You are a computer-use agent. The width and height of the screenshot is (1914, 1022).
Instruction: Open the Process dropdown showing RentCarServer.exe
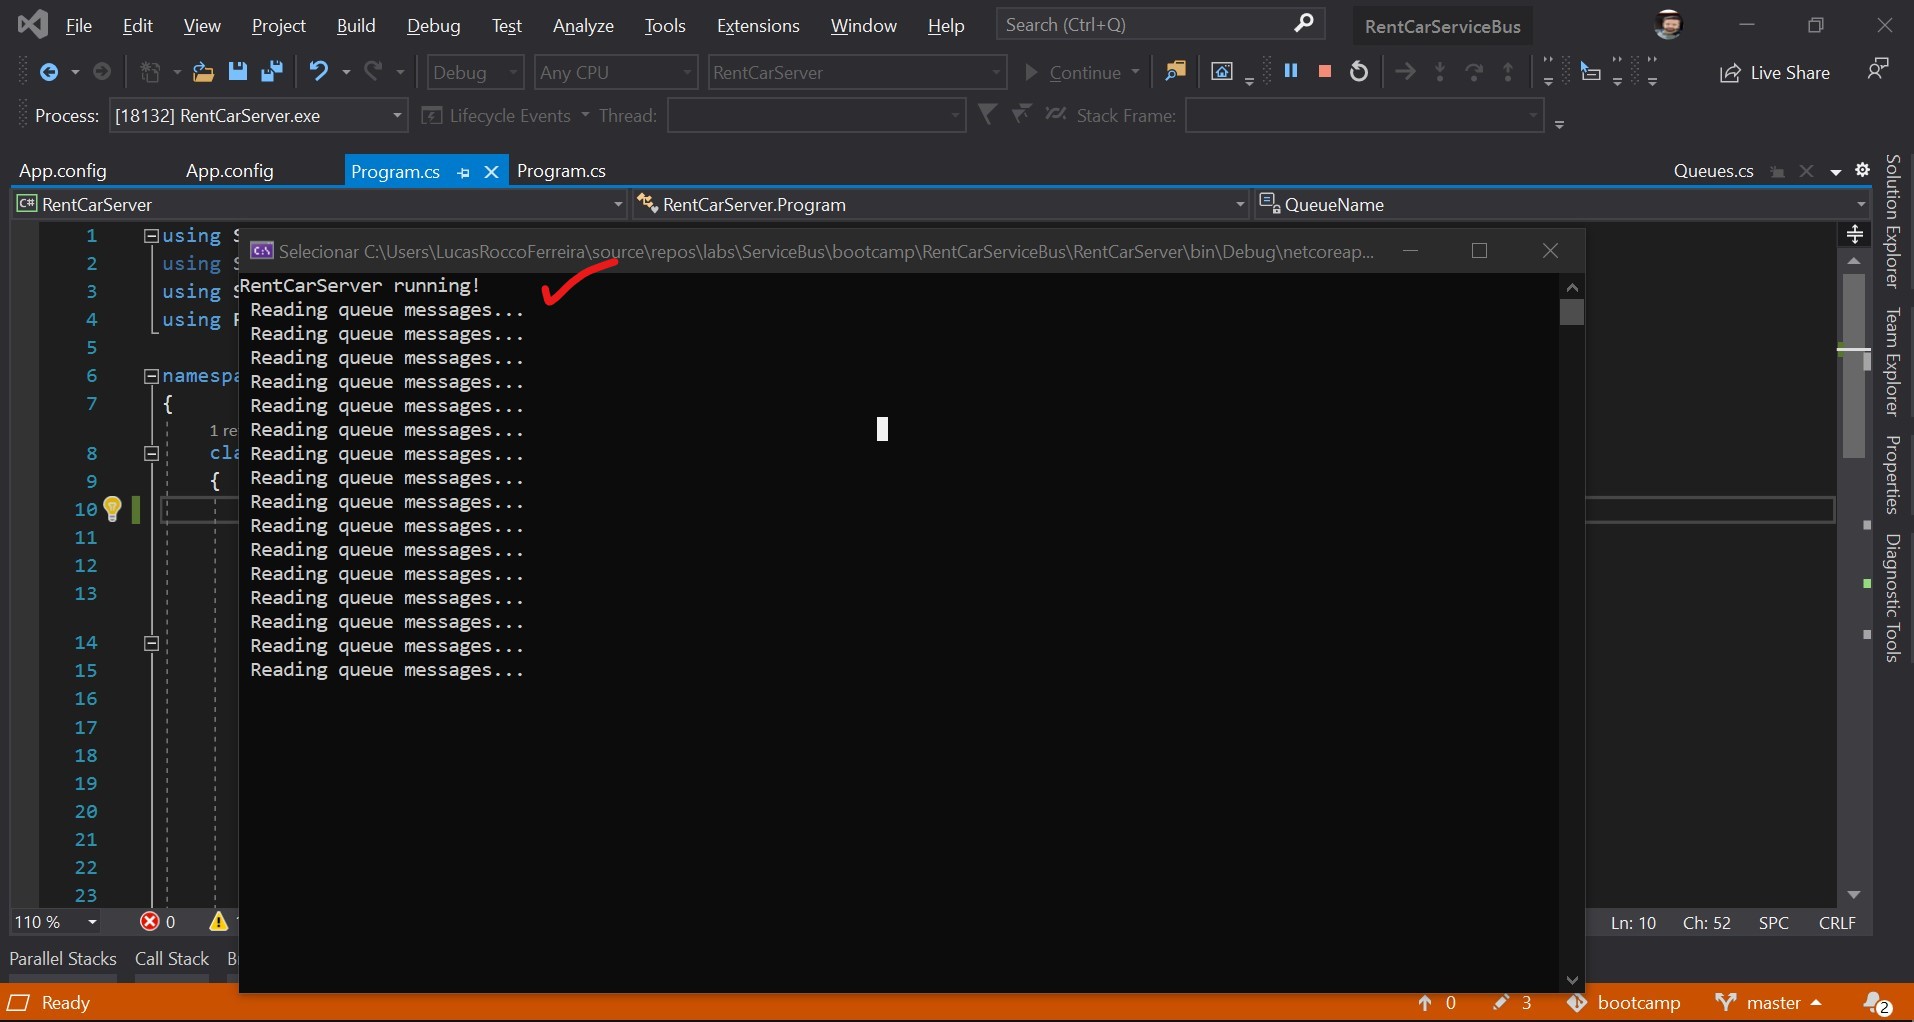click(x=258, y=116)
